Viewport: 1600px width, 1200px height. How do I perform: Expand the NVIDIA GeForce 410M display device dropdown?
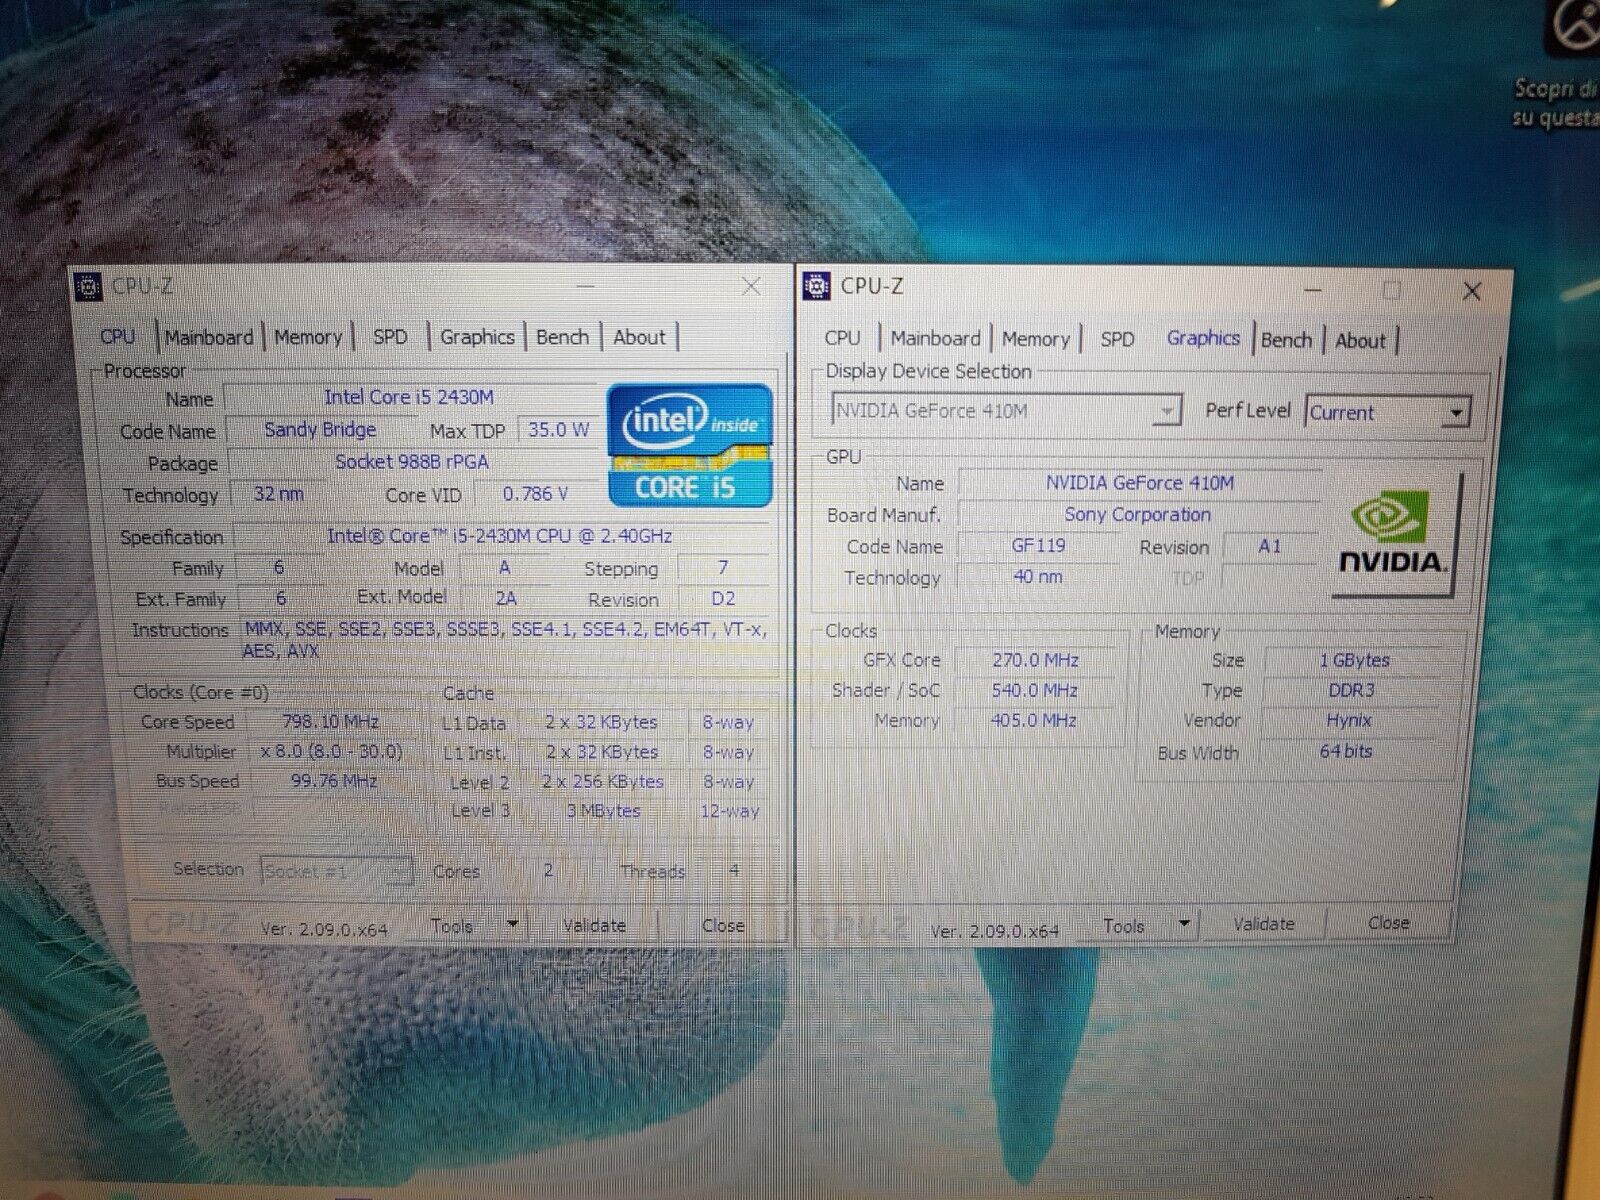tap(1006, 411)
